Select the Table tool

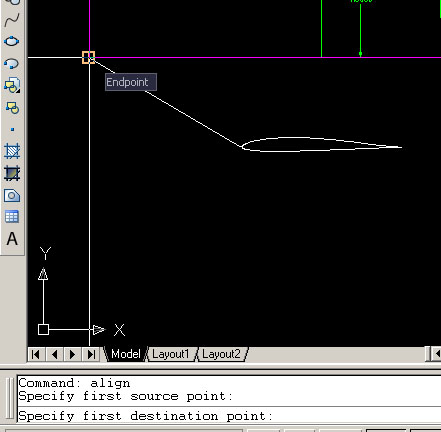coord(12,217)
